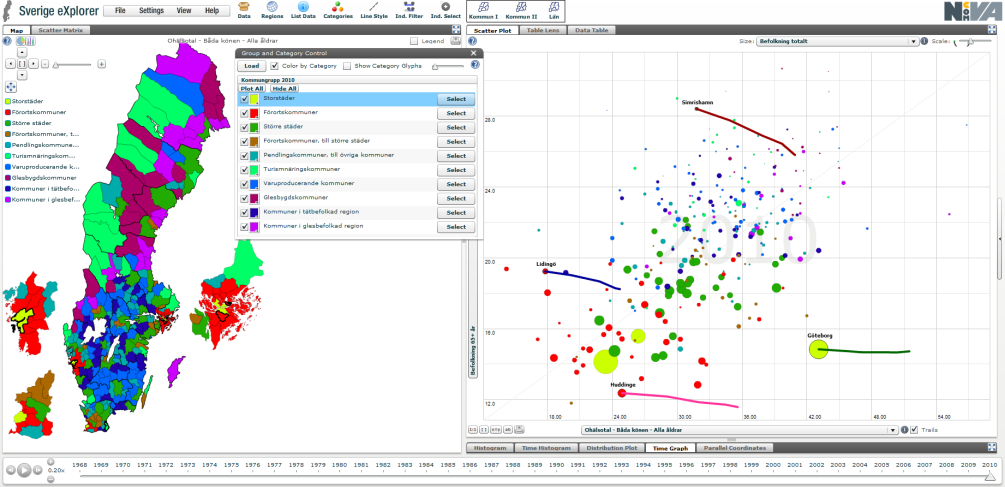This screenshot has height=487, width=1005.
Task: Switch to the Scatter Matrix tab
Action: click(x=61, y=30)
